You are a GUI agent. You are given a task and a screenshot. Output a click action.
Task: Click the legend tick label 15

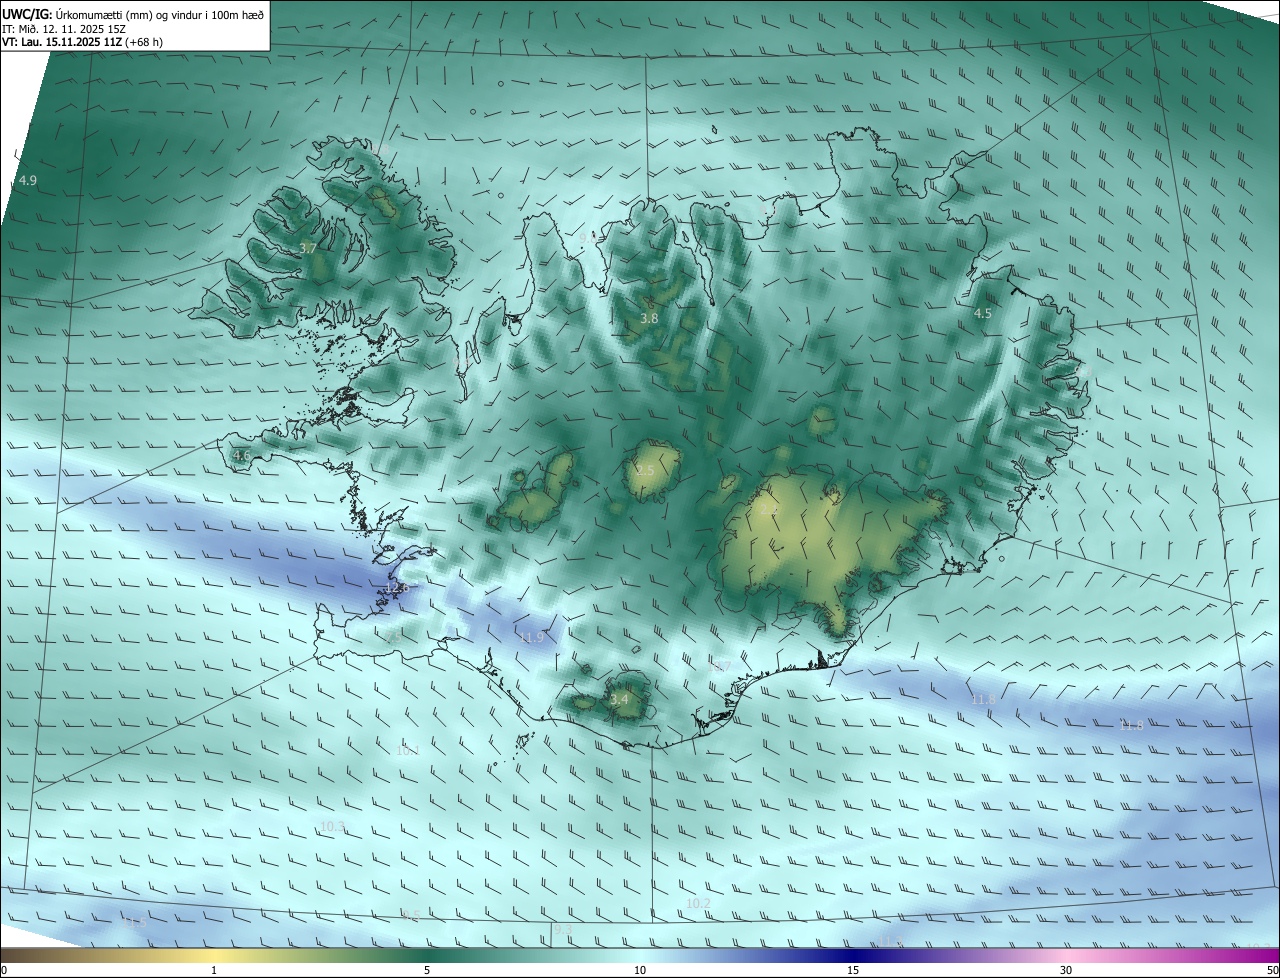click(x=853, y=970)
